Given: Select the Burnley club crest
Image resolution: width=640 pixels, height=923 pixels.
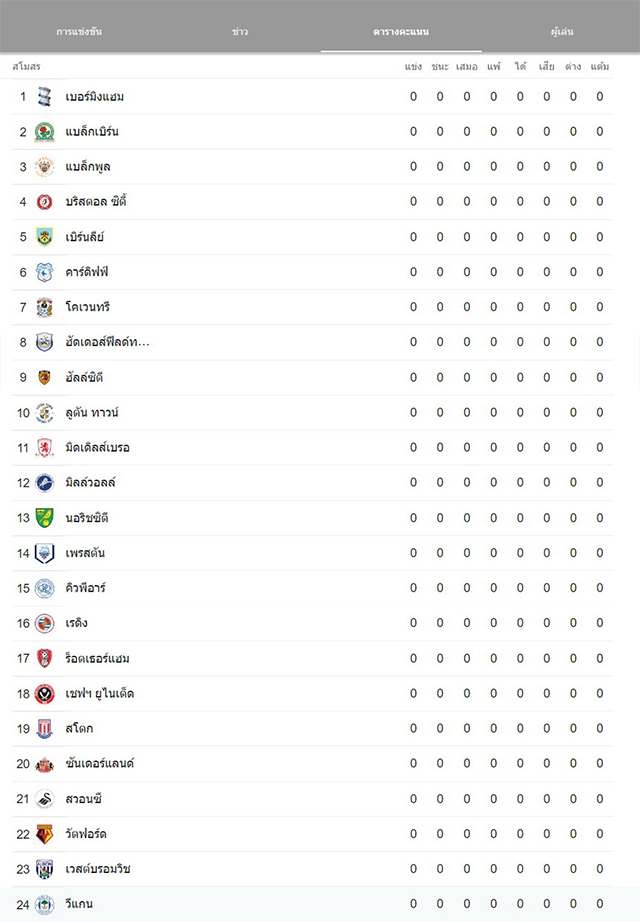Looking at the screenshot, I should click(44, 237).
